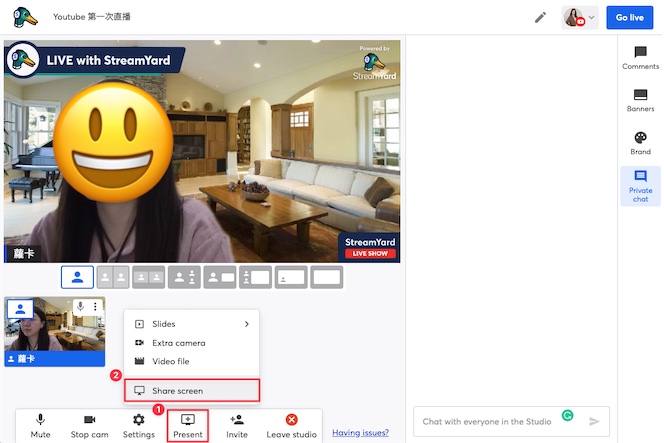Toggle participant on stage icon in thumbnail

20,309
